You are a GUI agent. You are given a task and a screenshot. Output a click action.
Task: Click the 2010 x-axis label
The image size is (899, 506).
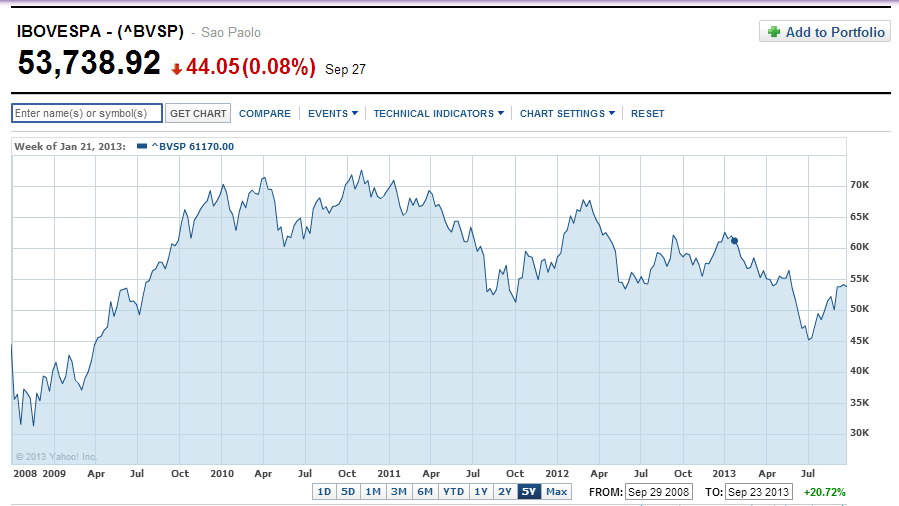(x=222, y=473)
